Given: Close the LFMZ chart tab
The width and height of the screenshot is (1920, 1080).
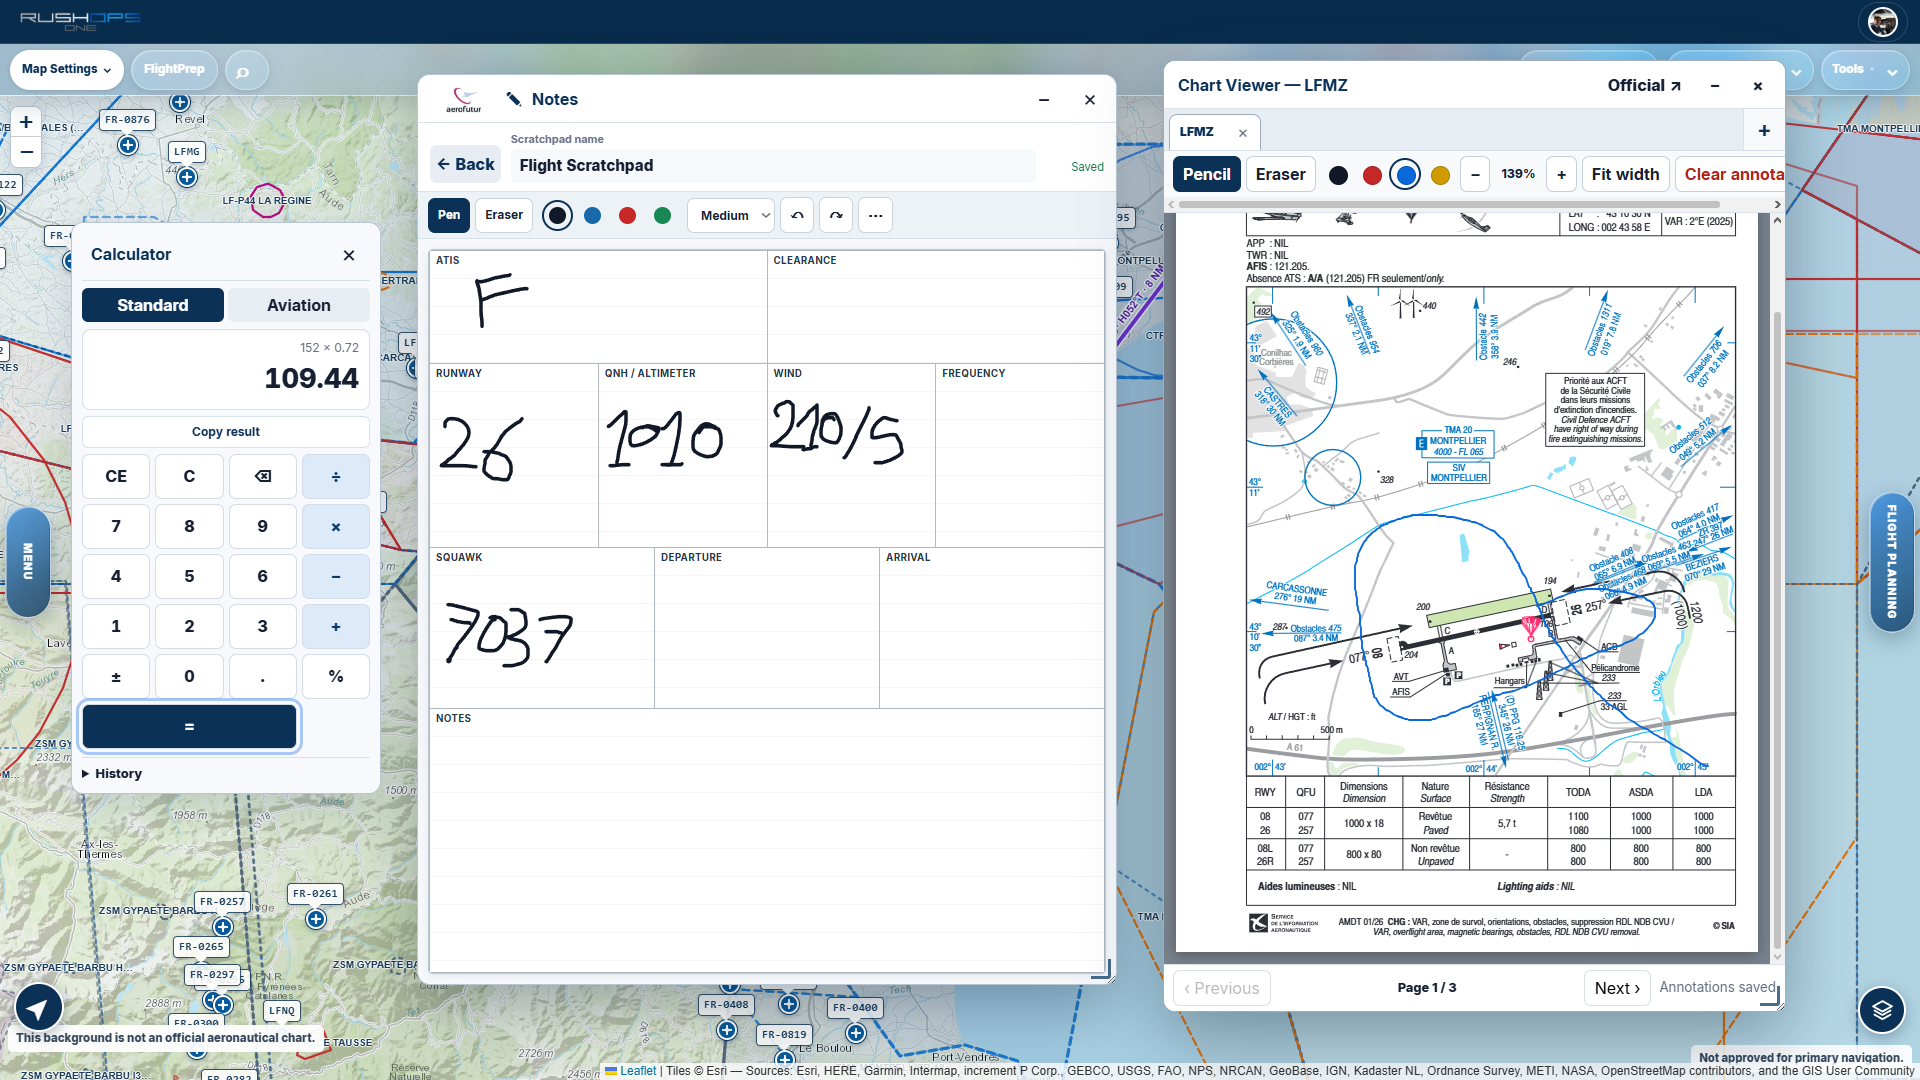Looking at the screenshot, I should point(1243,132).
